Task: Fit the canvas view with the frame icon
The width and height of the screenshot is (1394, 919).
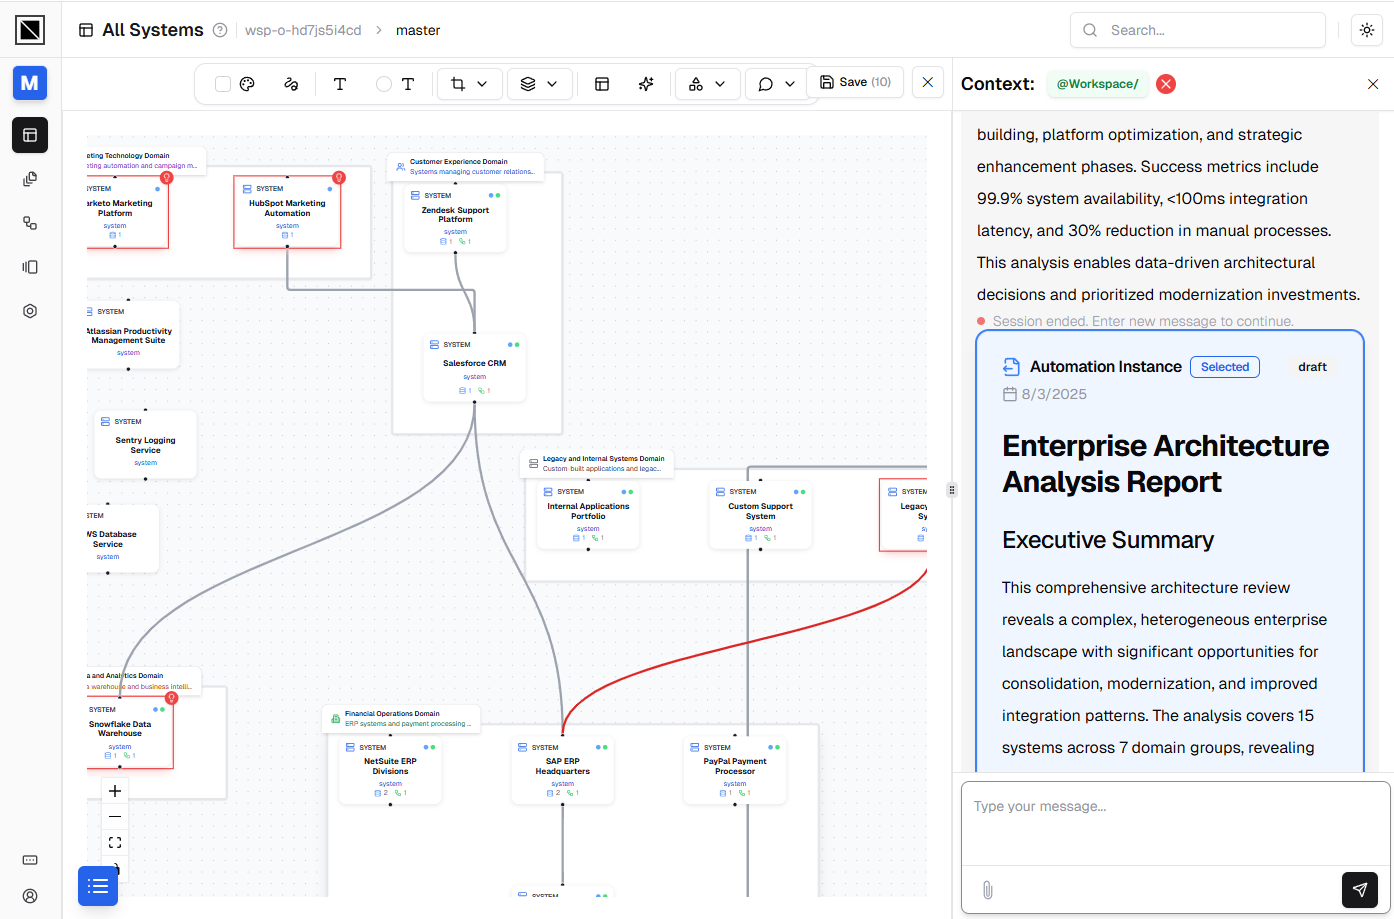Action: click(x=115, y=843)
